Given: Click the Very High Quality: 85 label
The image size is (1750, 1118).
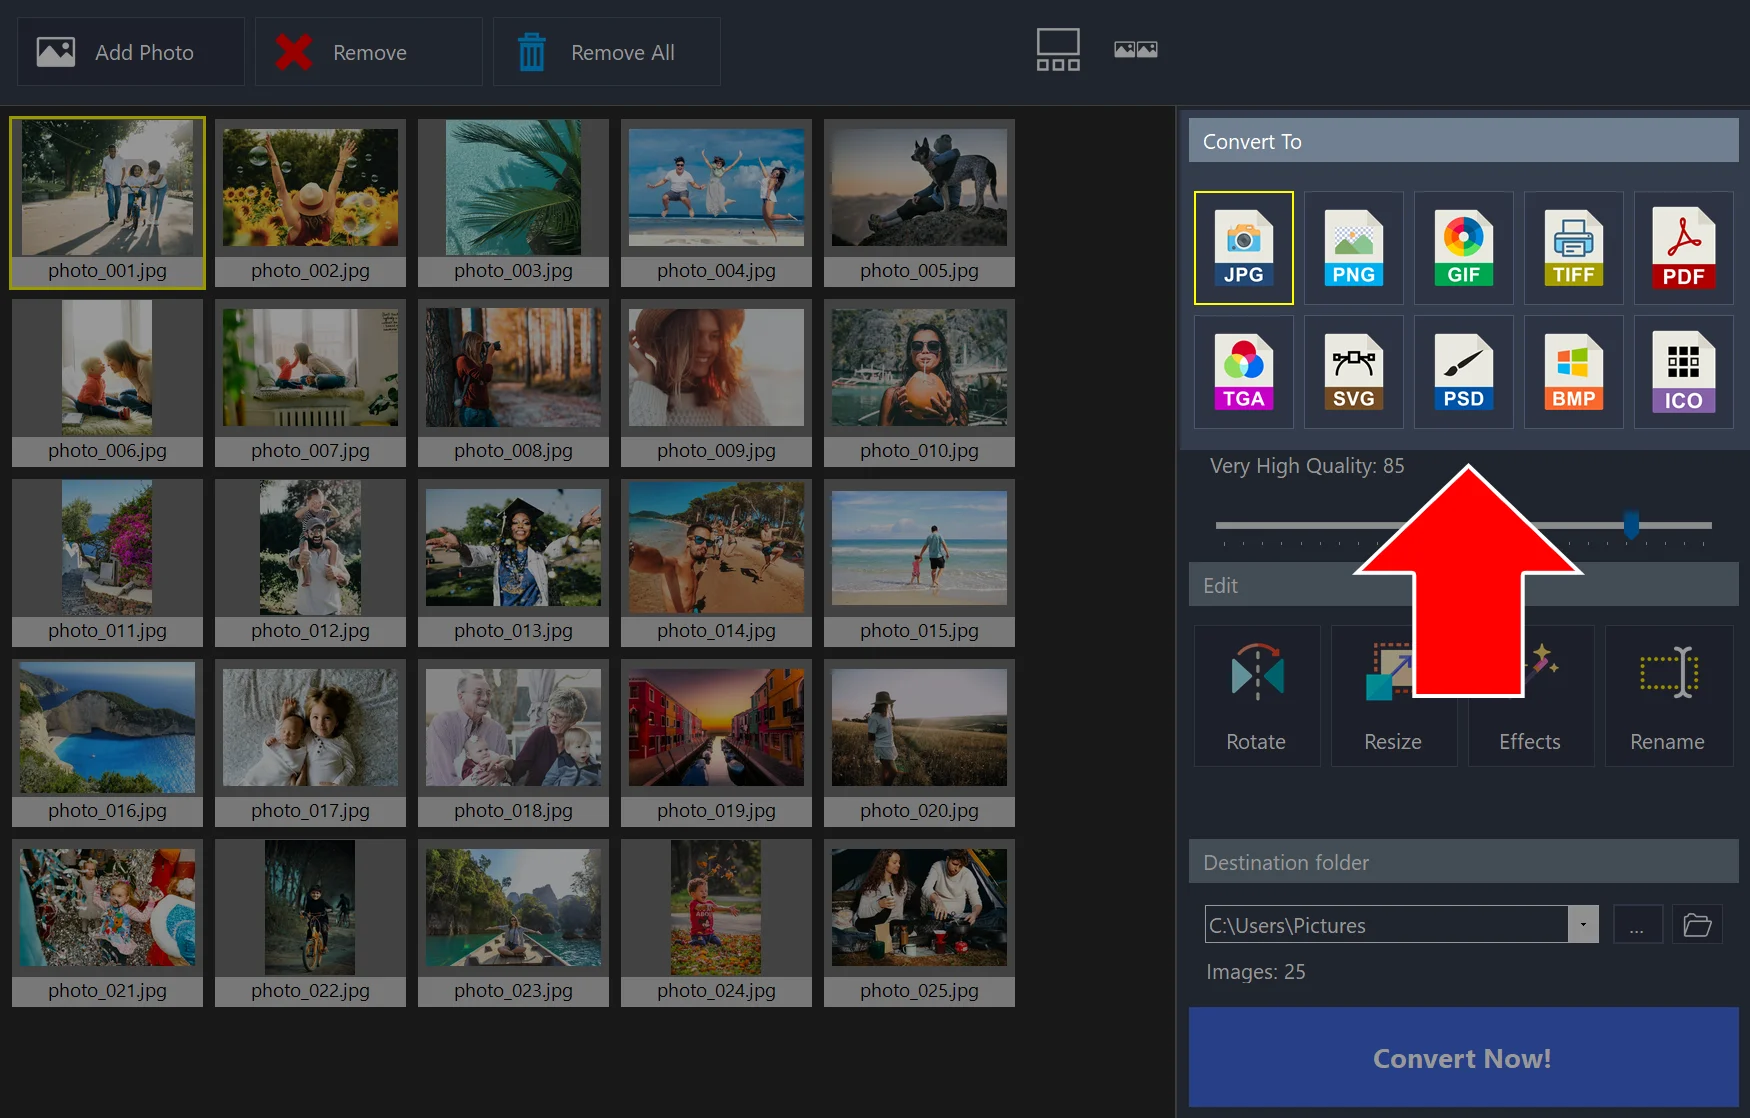Looking at the screenshot, I should click(1307, 466).
